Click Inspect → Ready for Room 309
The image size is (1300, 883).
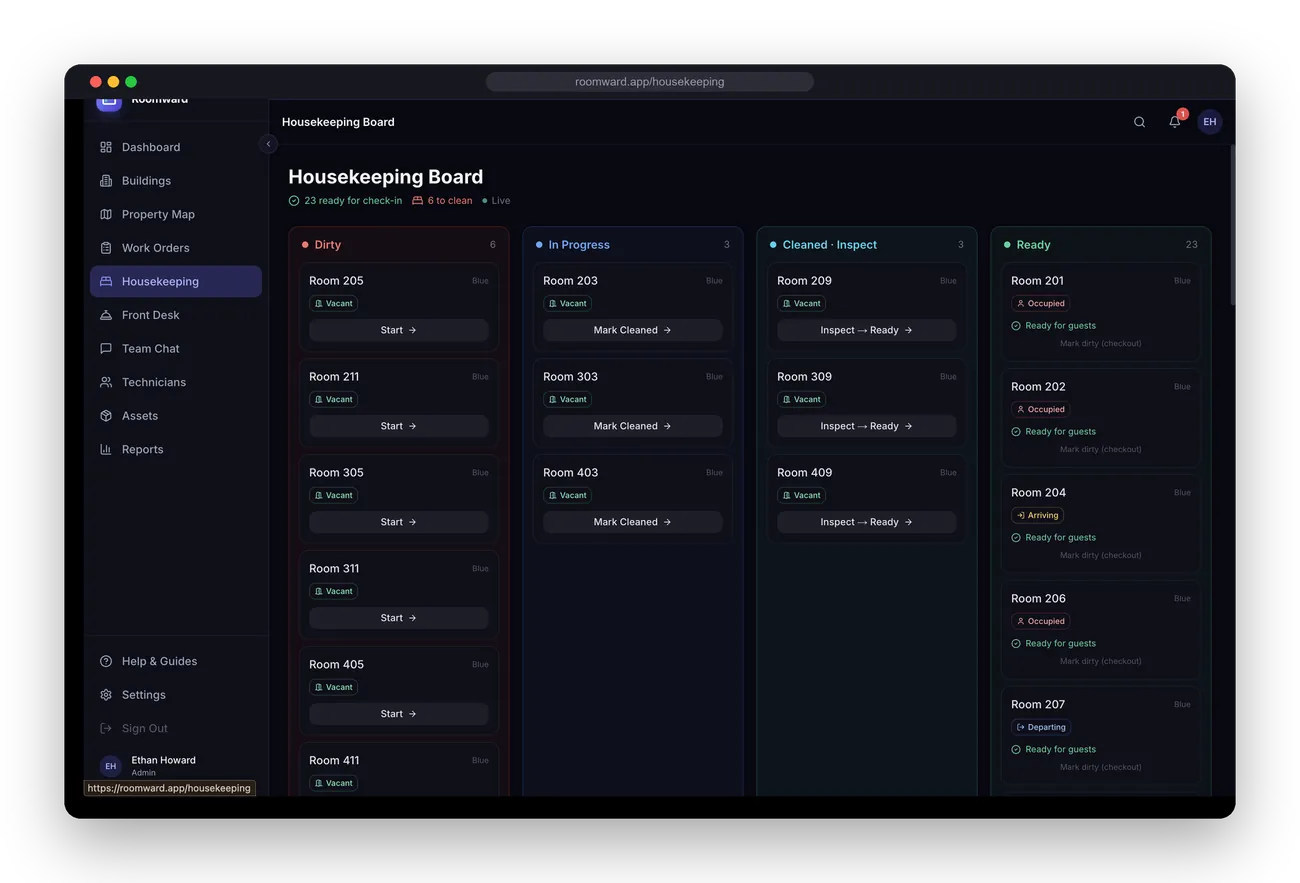point(867,426)
